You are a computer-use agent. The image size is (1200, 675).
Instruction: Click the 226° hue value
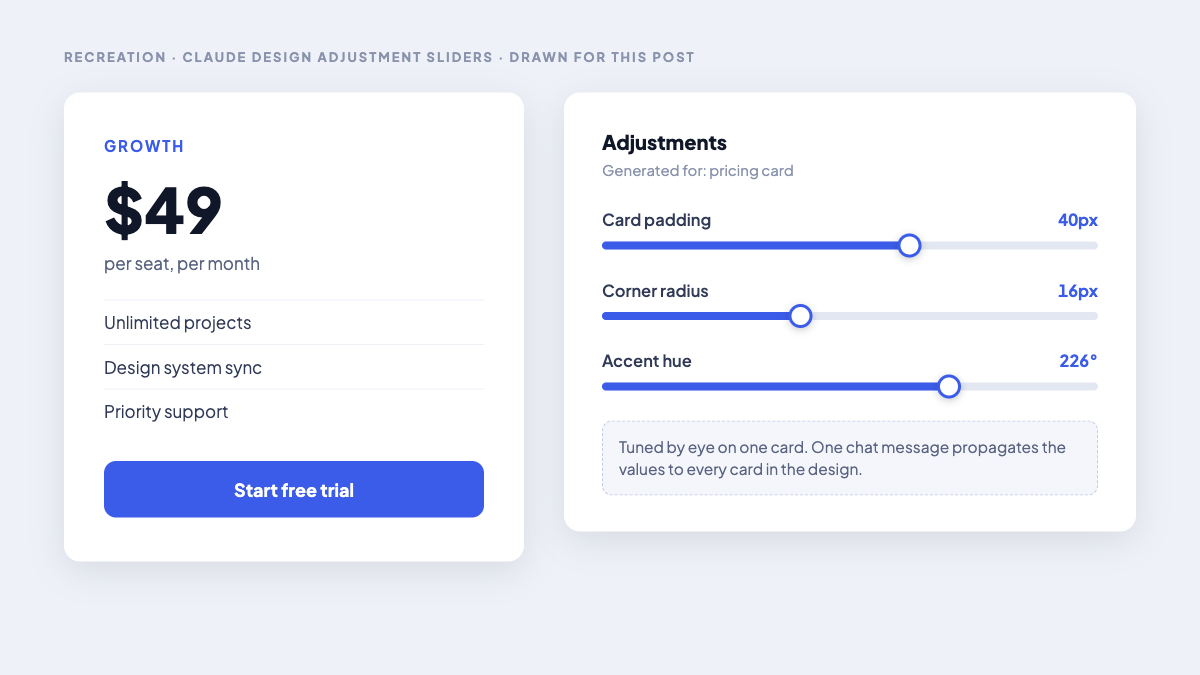(x=1078, y=361)
